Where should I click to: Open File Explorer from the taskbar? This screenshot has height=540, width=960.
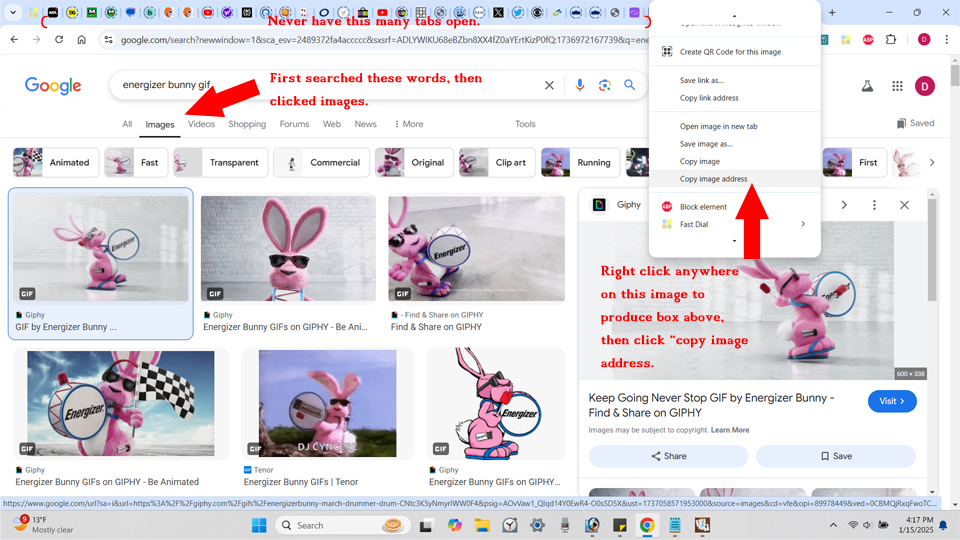point(482,525)
